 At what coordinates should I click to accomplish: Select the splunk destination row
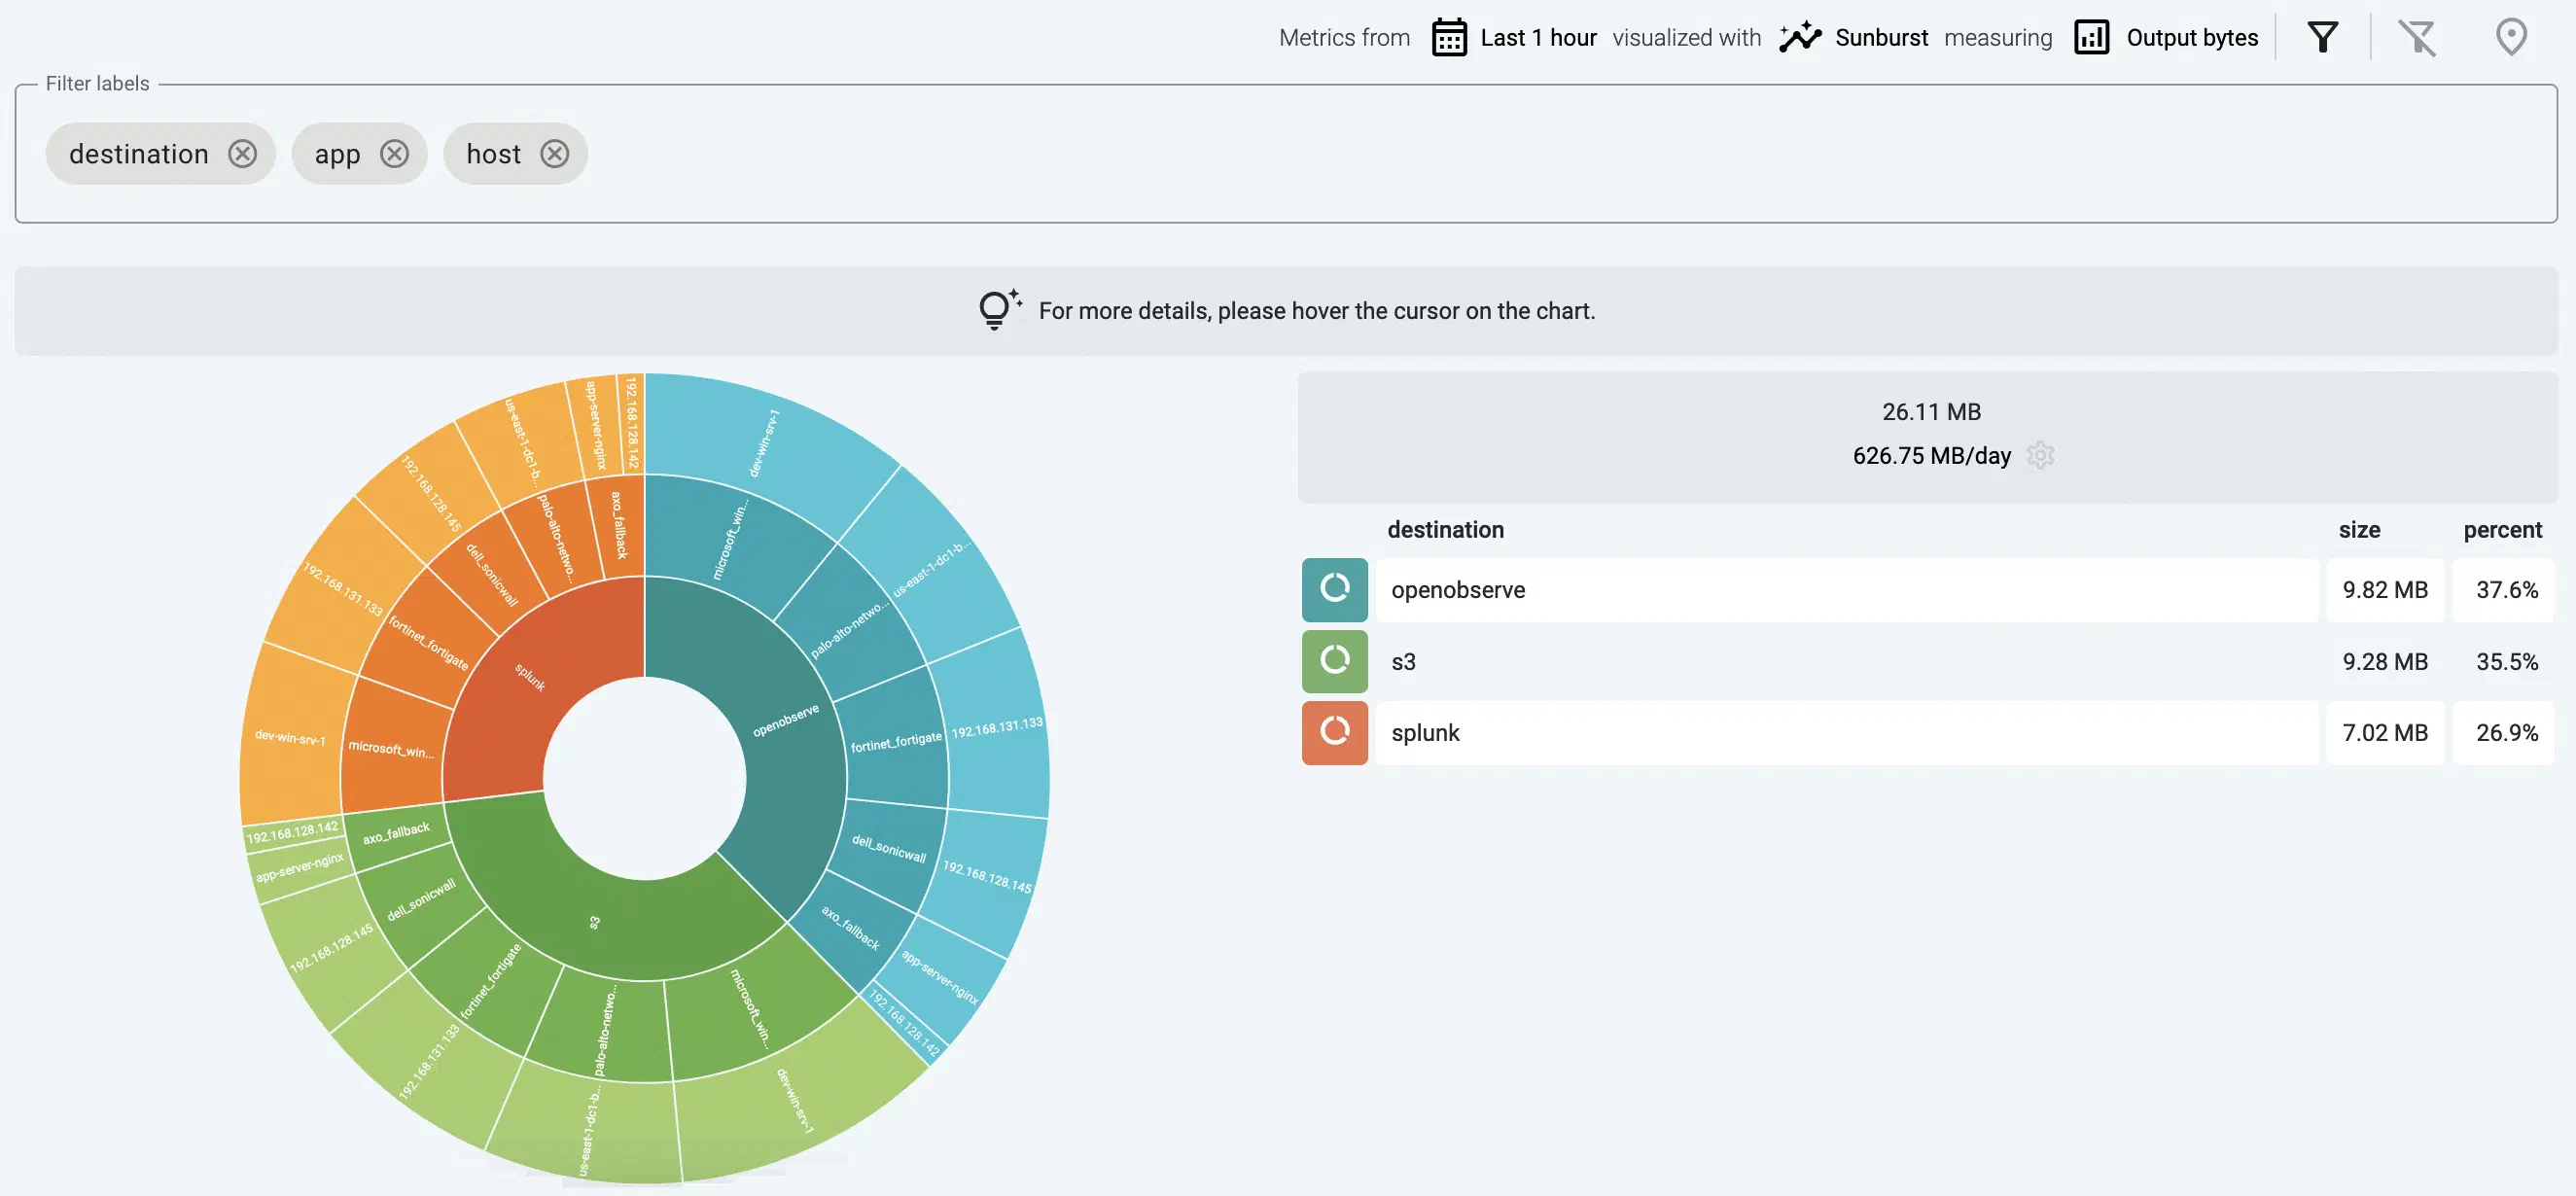coord(1846,732)
